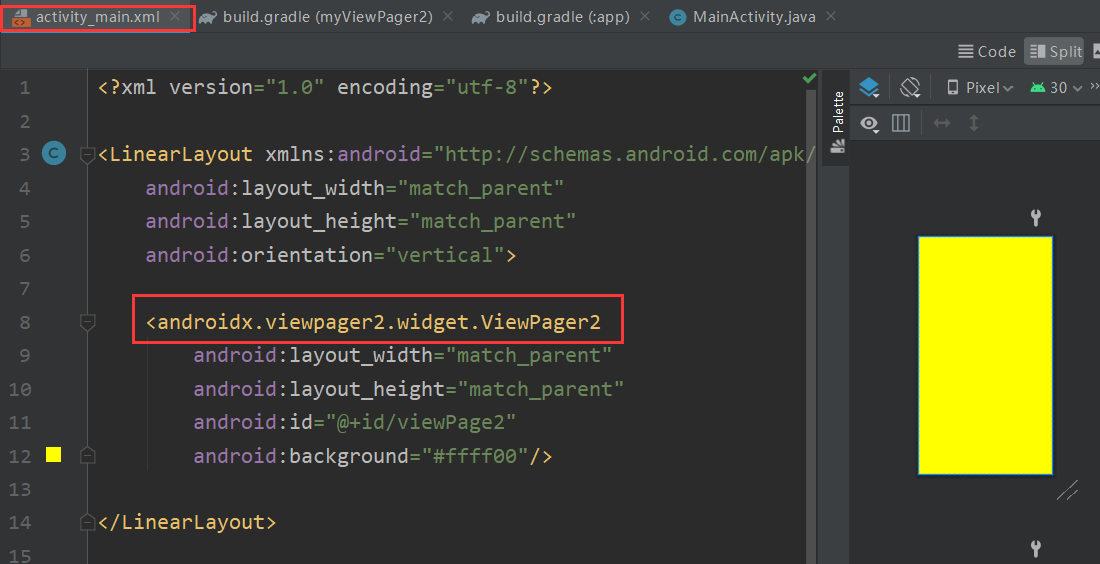Close the MainActivity.java tab
The image size is (1100, 564).
click(x=831, y=16)
